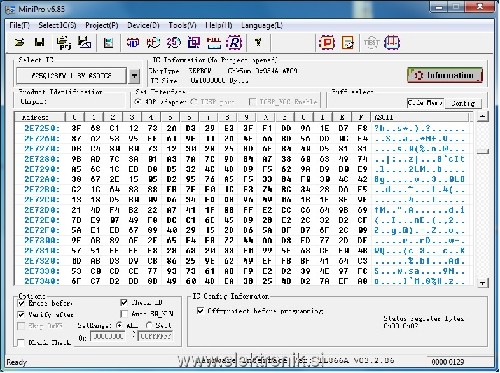Click first hex byte 3F in row 2E7250
This screenshot has width=500, height=373.
pos(76,128)
